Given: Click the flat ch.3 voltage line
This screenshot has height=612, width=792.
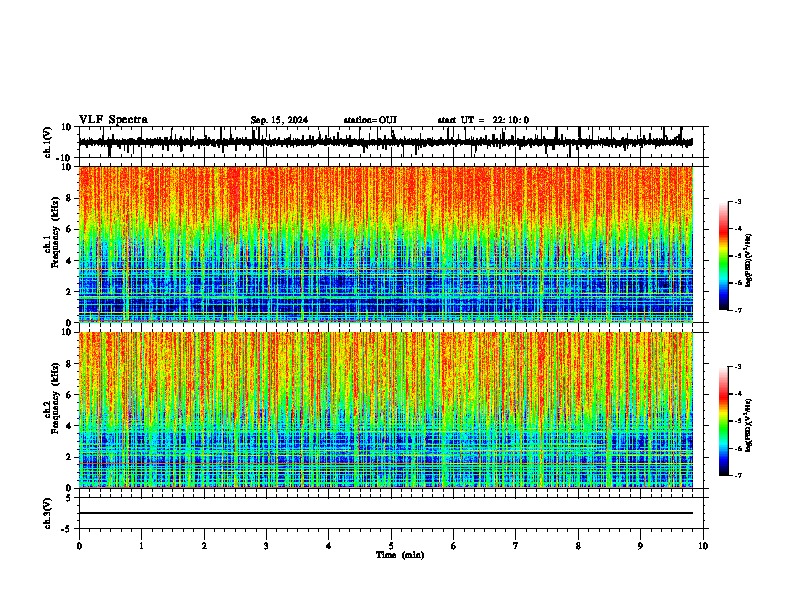Looking at the screenshot, I should click(x=385, y=513).
